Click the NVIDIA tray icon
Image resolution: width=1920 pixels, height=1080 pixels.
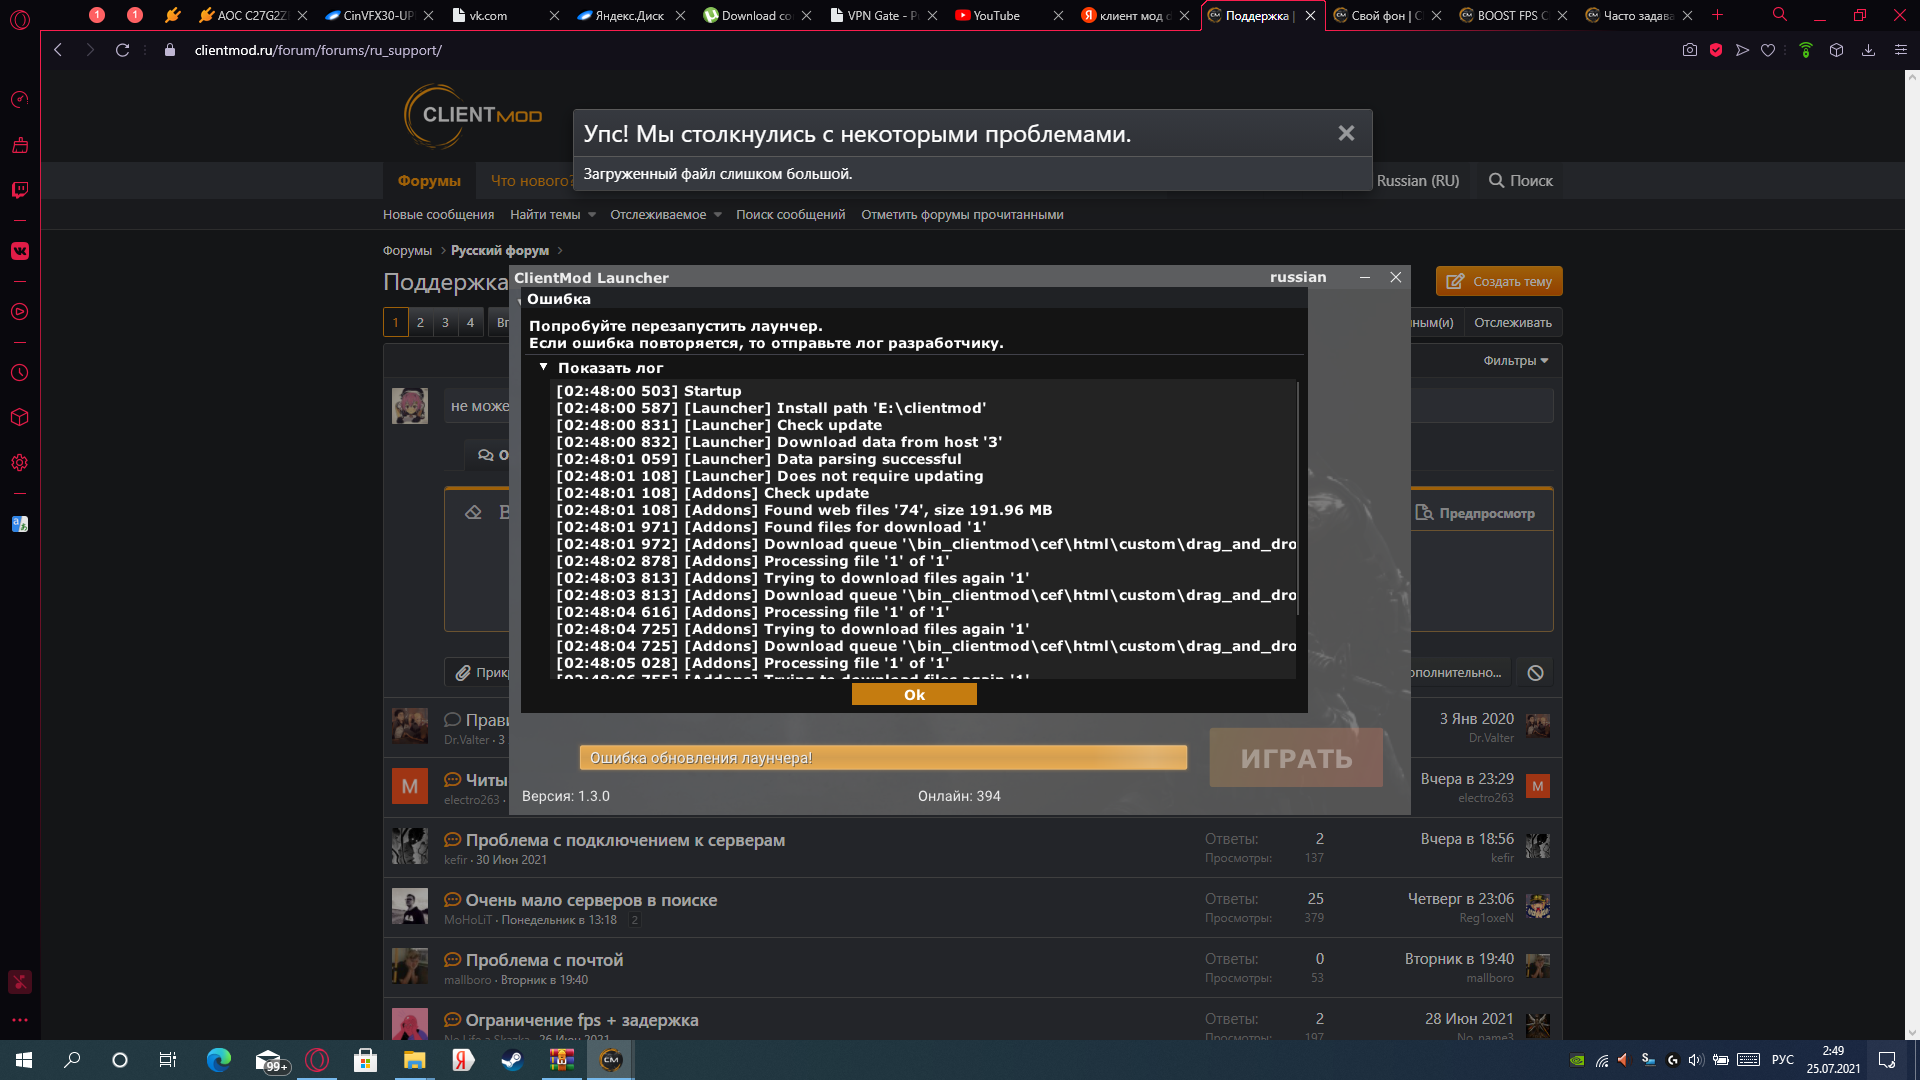point(1577,1060)
